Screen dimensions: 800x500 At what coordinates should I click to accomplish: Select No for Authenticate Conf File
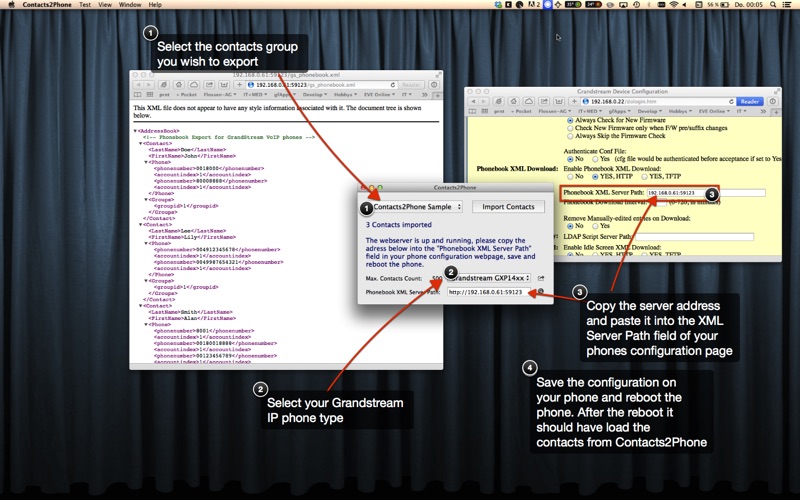pyautogui.click(x=570, y=159)
